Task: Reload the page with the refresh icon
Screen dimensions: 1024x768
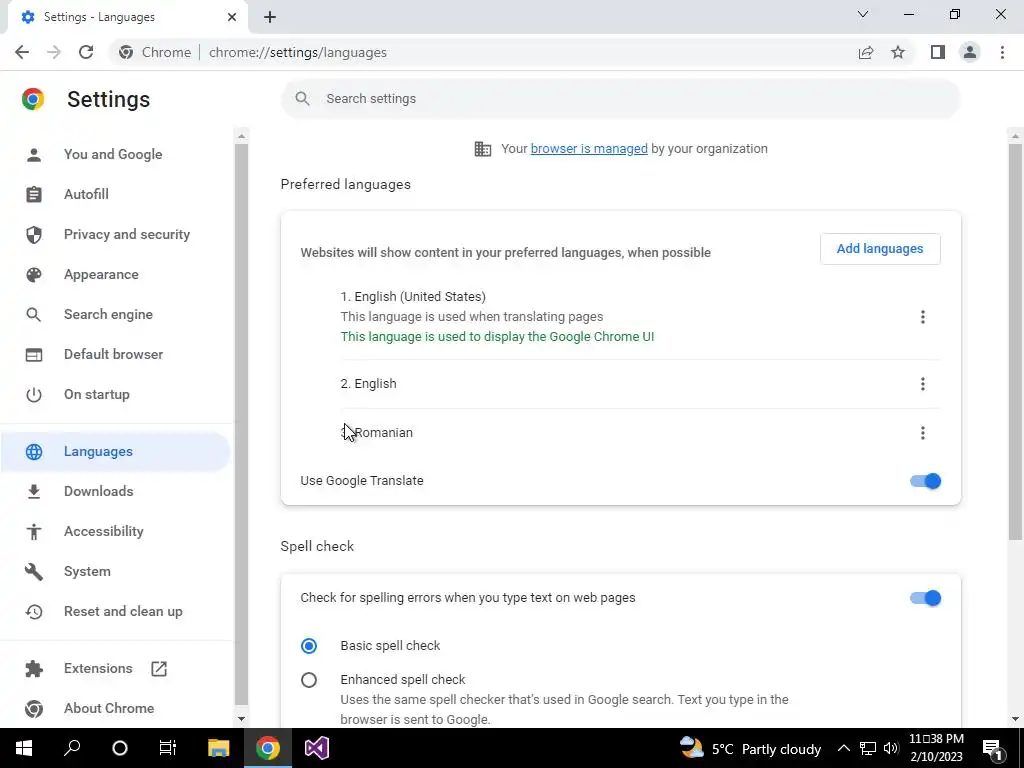Action: point(86,52)
